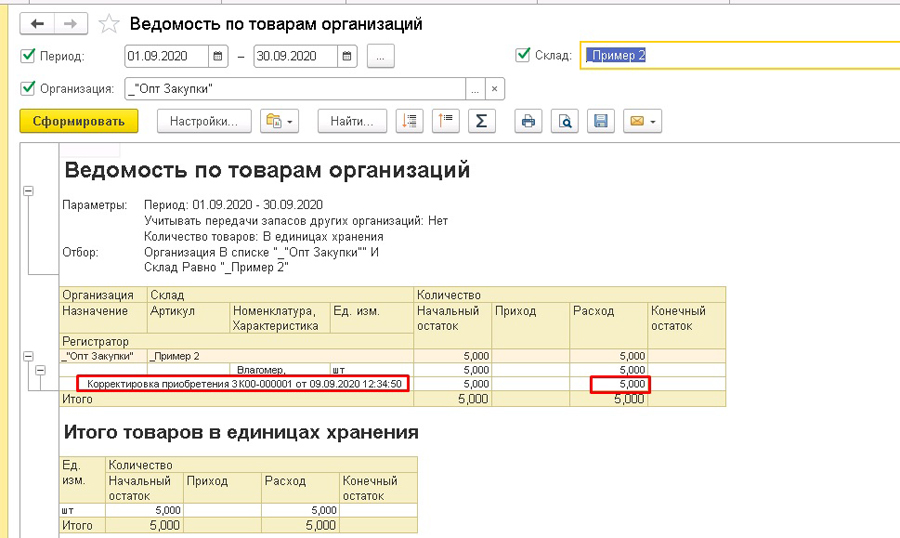The height and width of the screenshot is (538, 900).
Task: Disable the Склад filter checkbox
Action: [x=522, y=55]
